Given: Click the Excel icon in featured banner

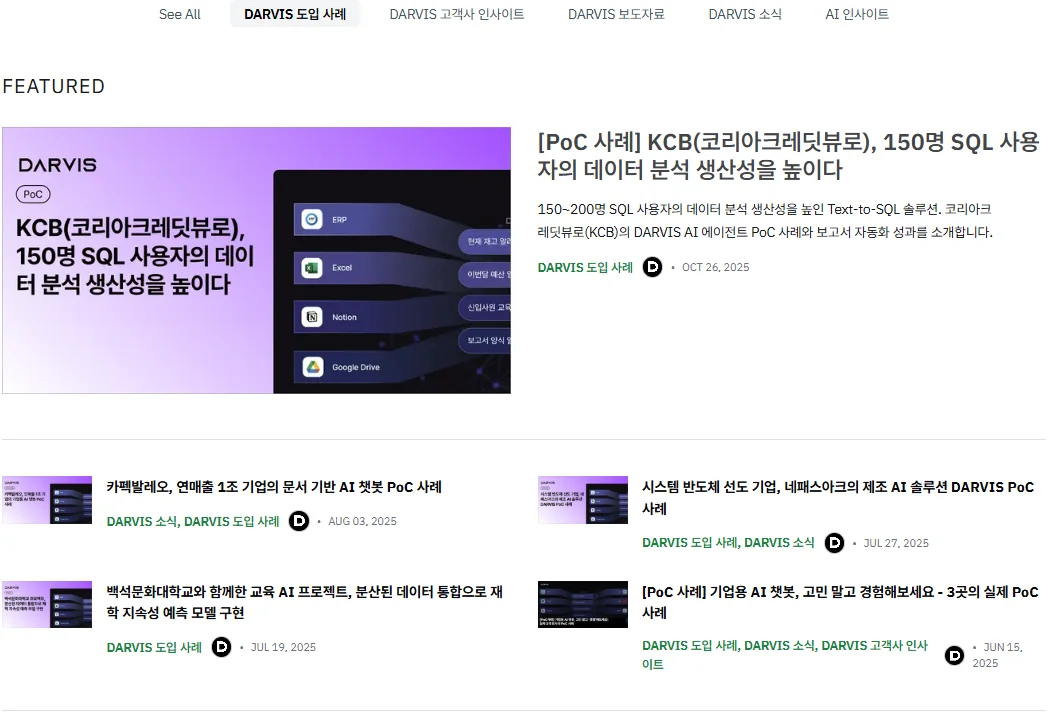Looking at the screenshot, I should (312, 268).
